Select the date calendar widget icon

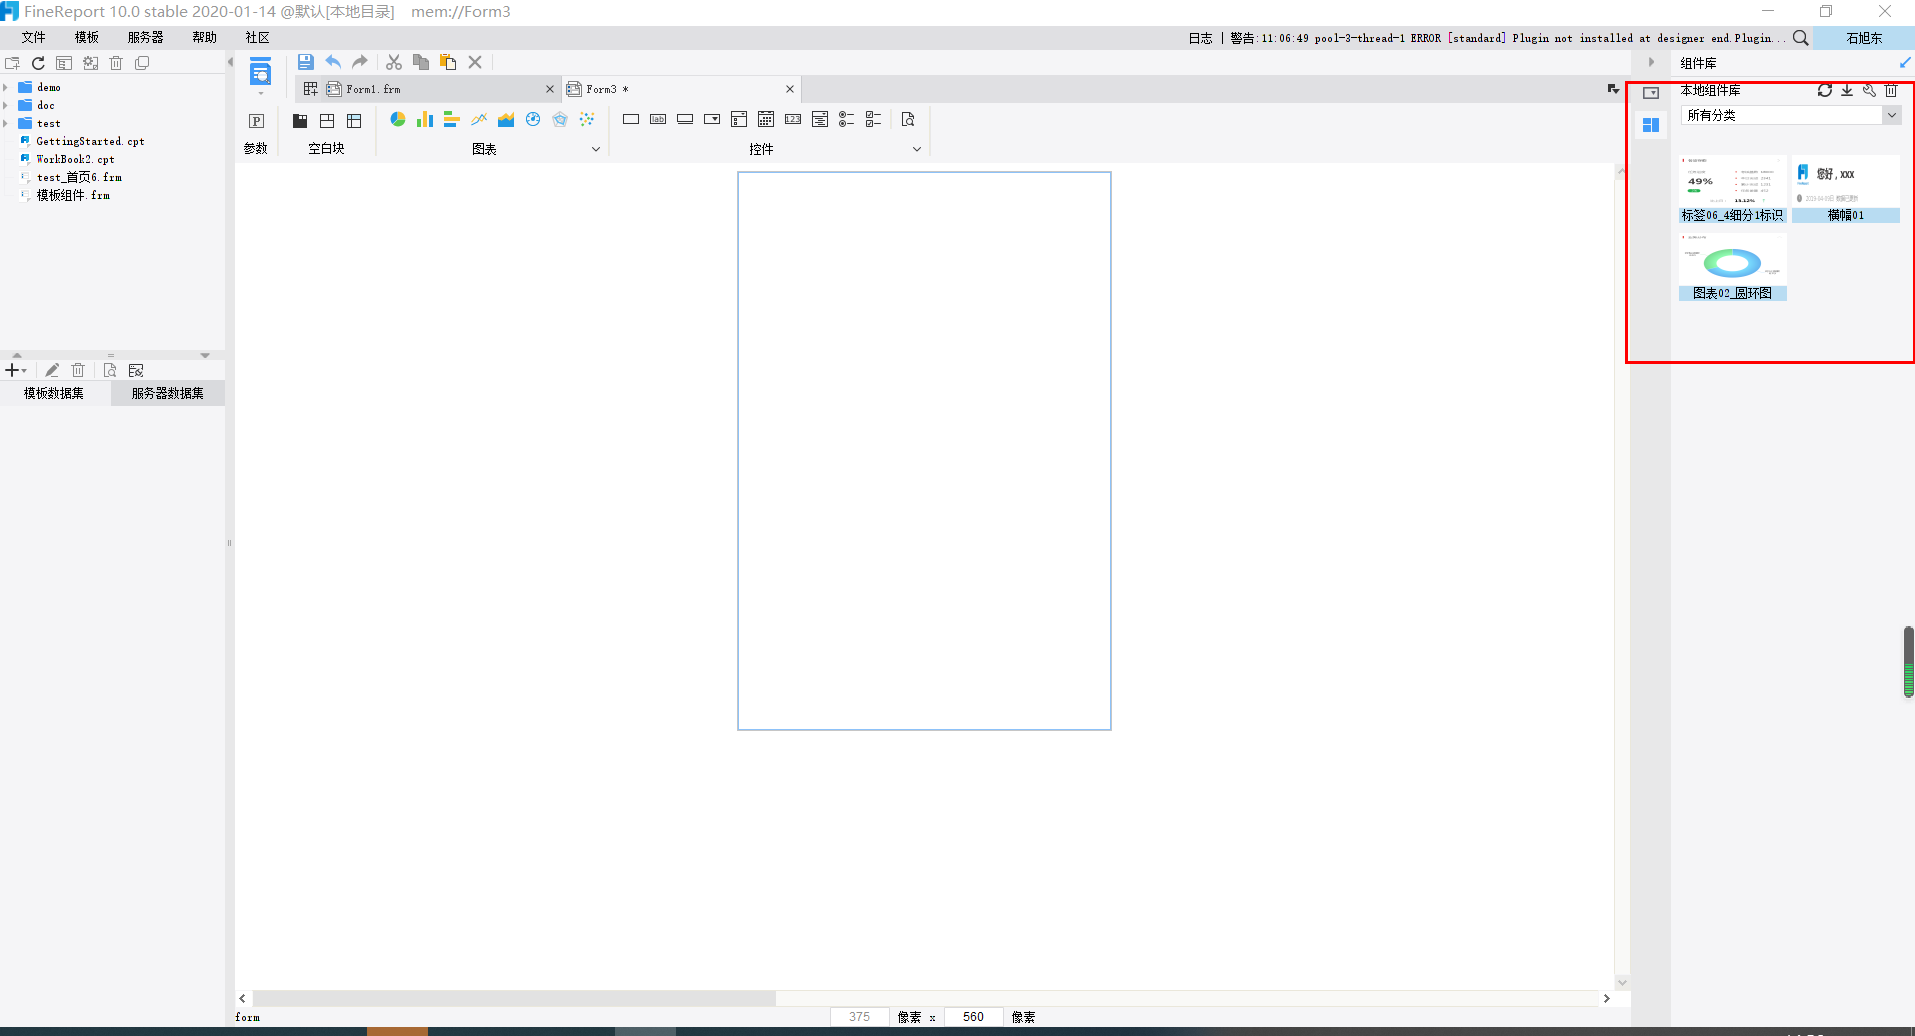pos(766,119)
